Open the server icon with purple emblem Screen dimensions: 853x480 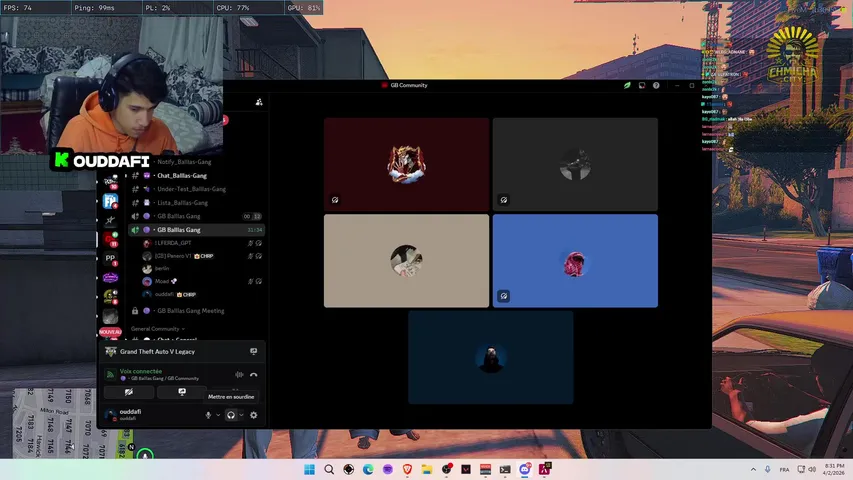pos(110,278)
